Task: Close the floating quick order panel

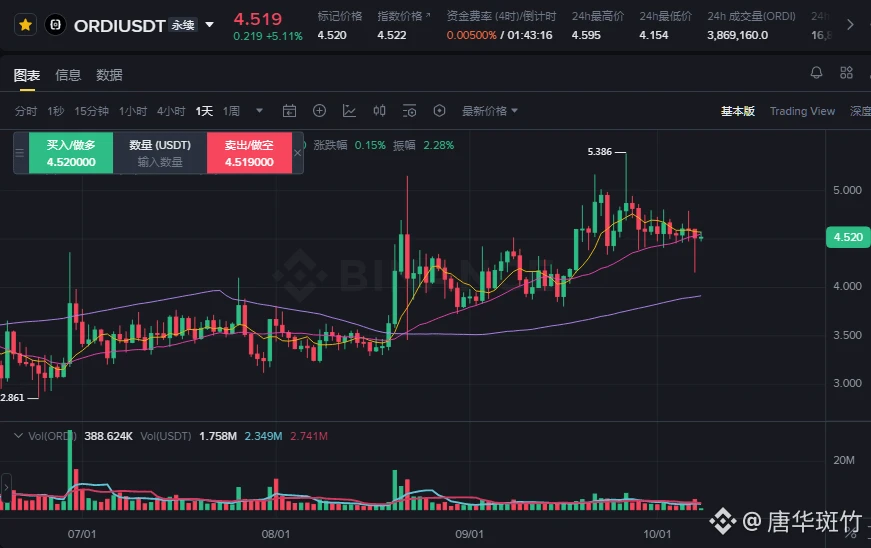Action: pos(298,153)
